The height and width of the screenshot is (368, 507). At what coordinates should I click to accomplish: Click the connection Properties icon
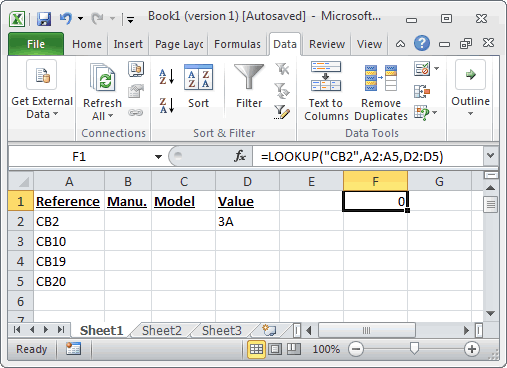(x=136, y=91)
